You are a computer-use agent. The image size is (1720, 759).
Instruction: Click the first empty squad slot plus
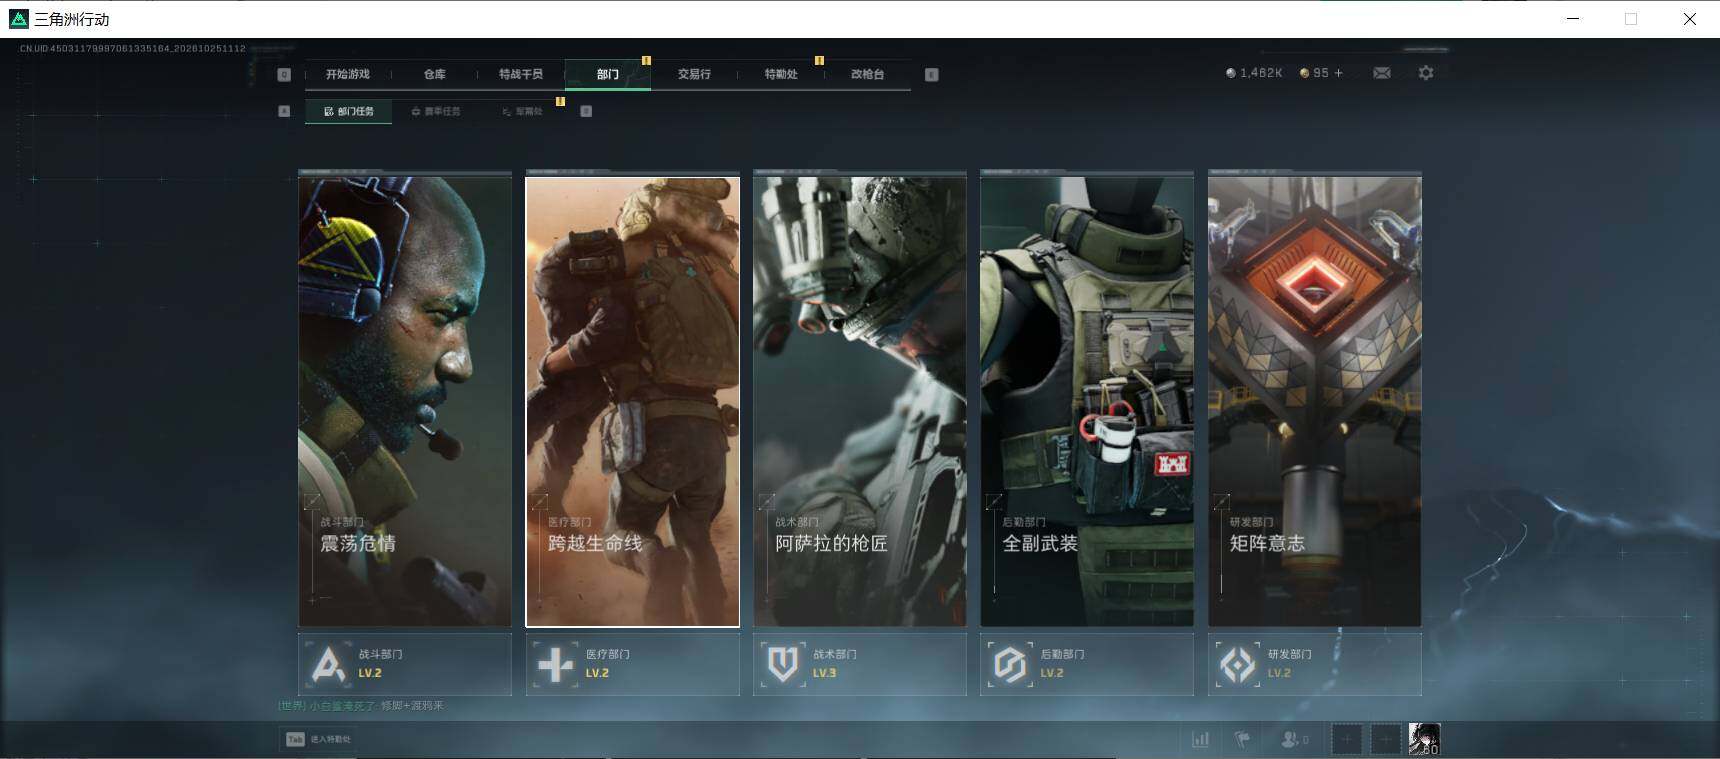click(x=1347, y=740)
